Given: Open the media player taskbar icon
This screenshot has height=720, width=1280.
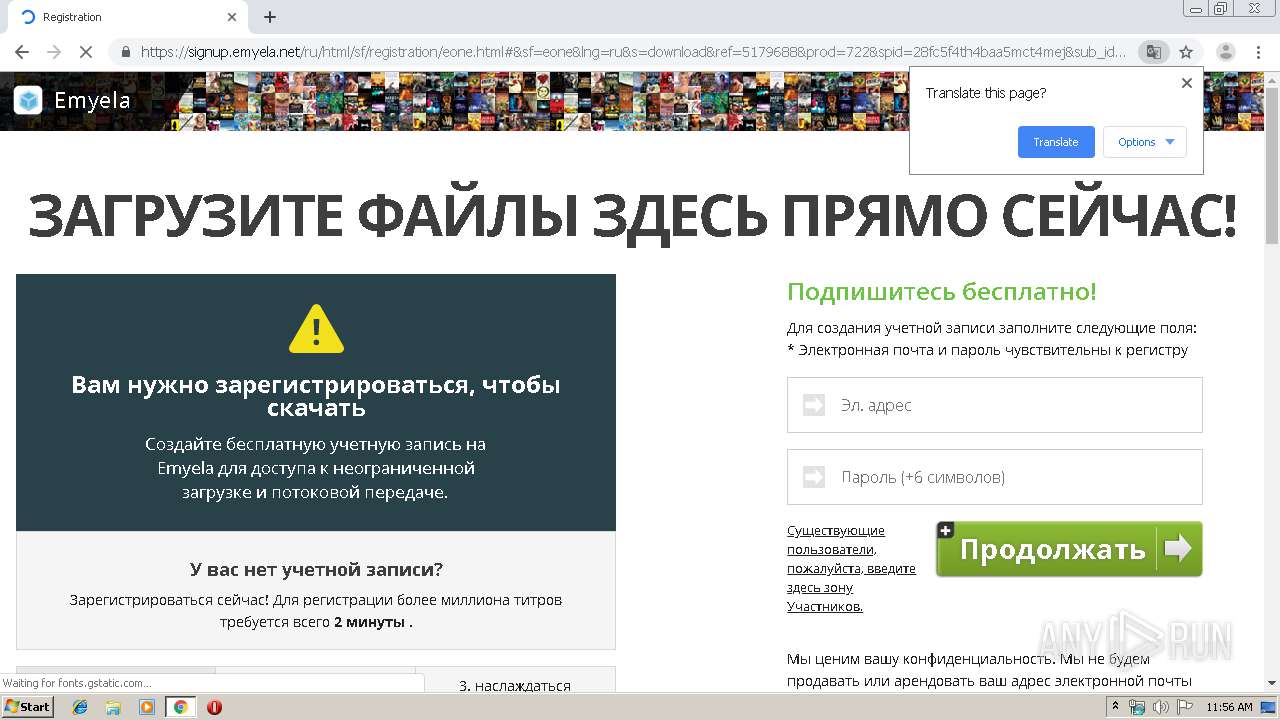Looking at the screenshot, I should [x=147, y=707].
